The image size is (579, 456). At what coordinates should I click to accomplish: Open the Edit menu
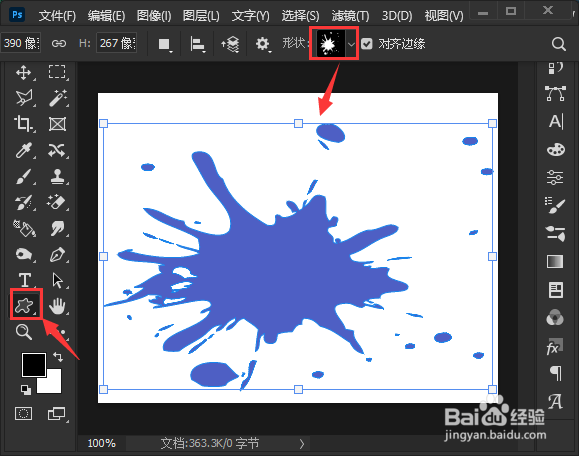pyautogui.click(x=106, y=16)
